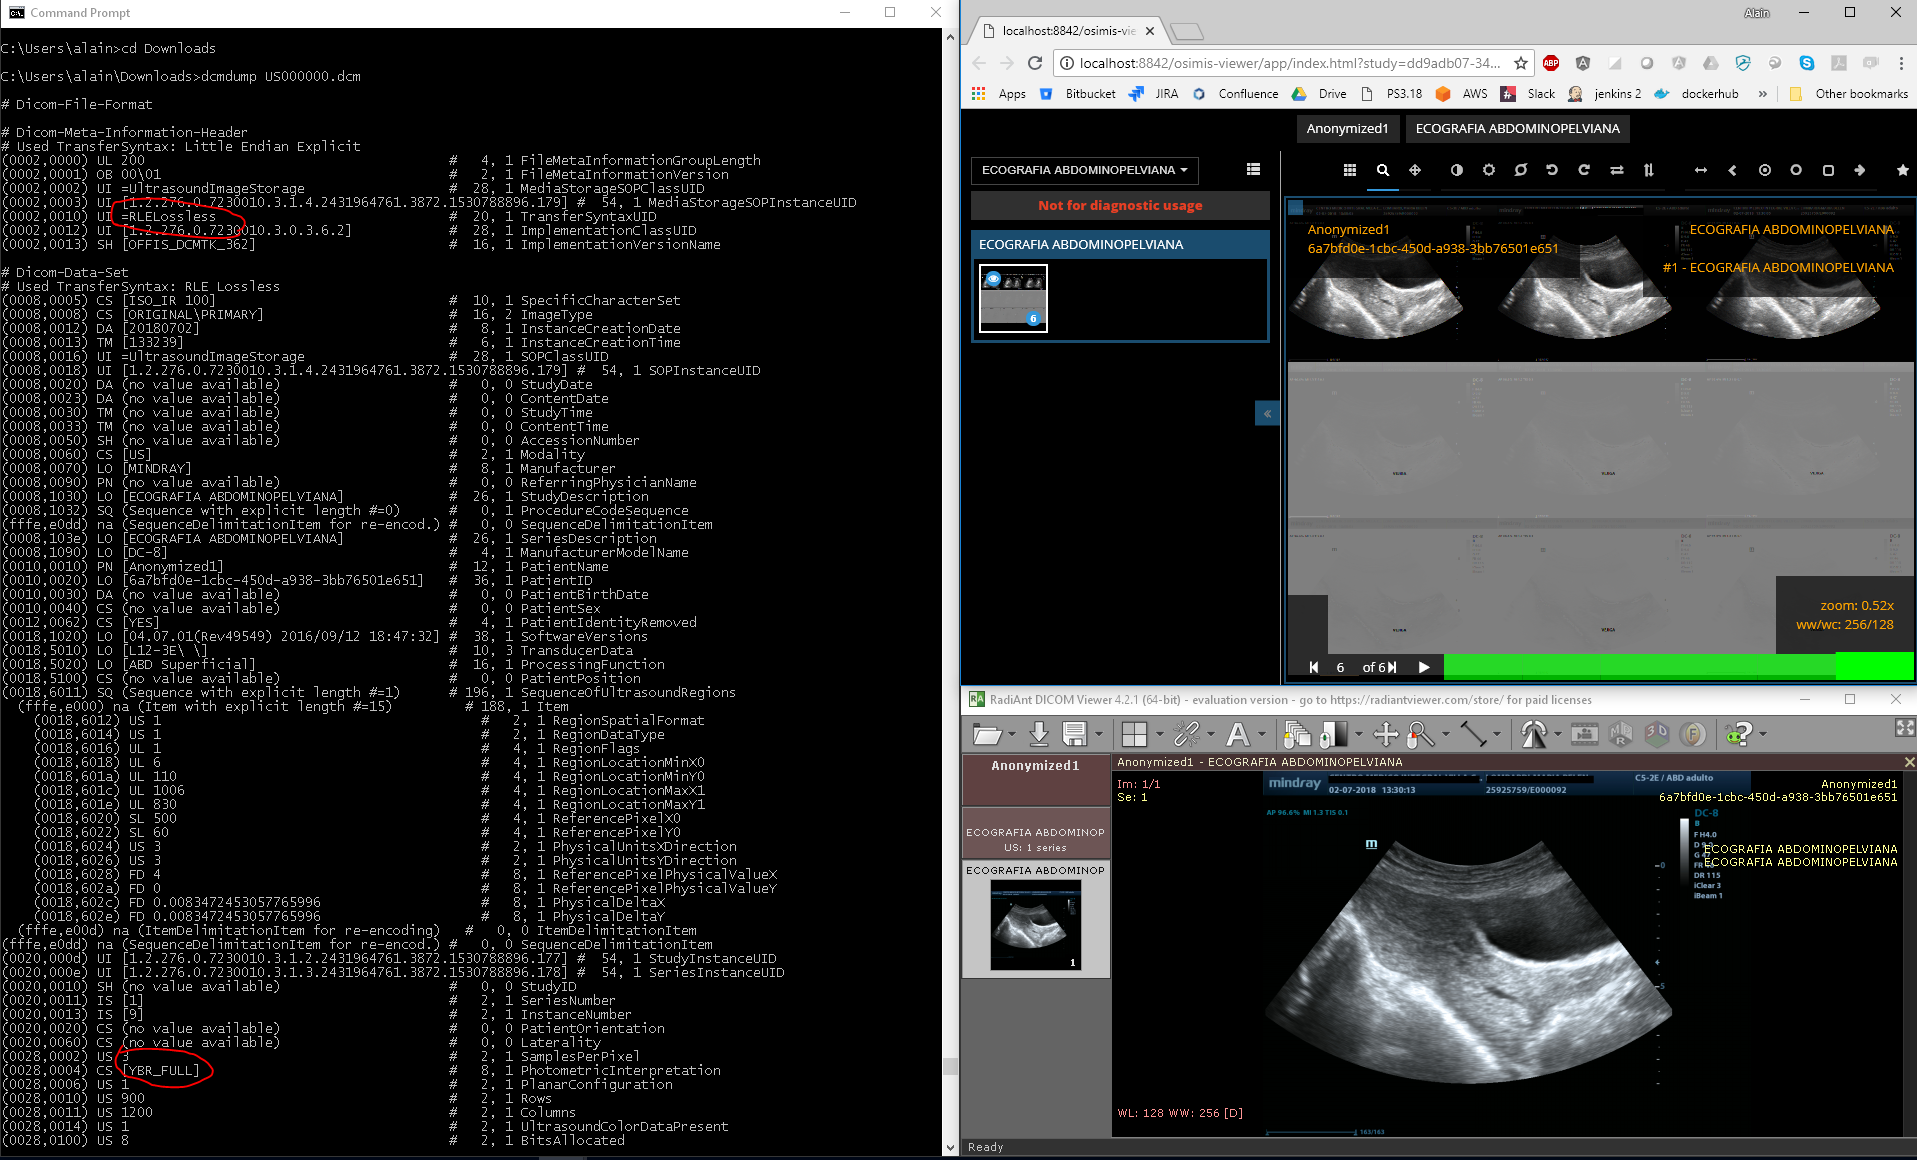Select the RadiAnt length measurement tool
This screenshot has height=1160, width=1917.
1473,734
